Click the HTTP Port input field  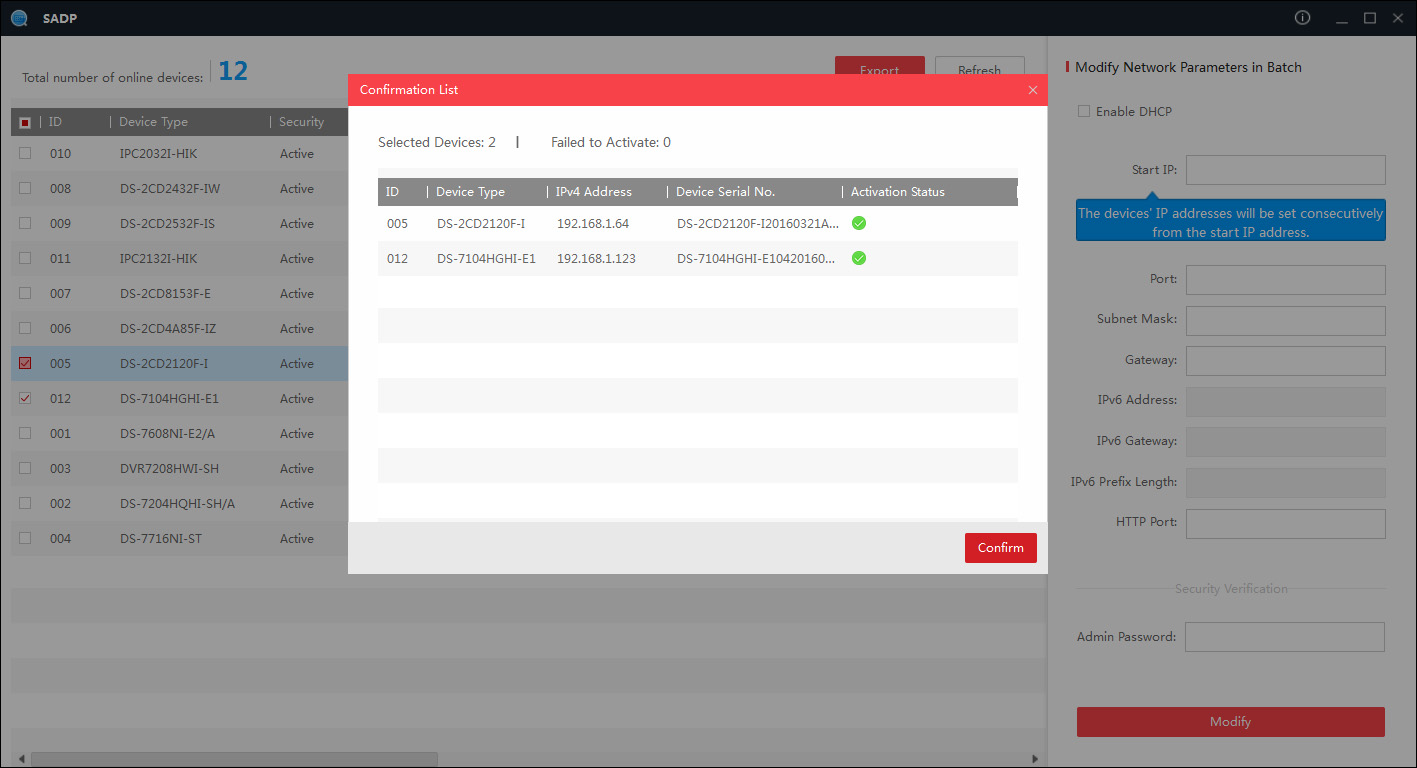1286,523
